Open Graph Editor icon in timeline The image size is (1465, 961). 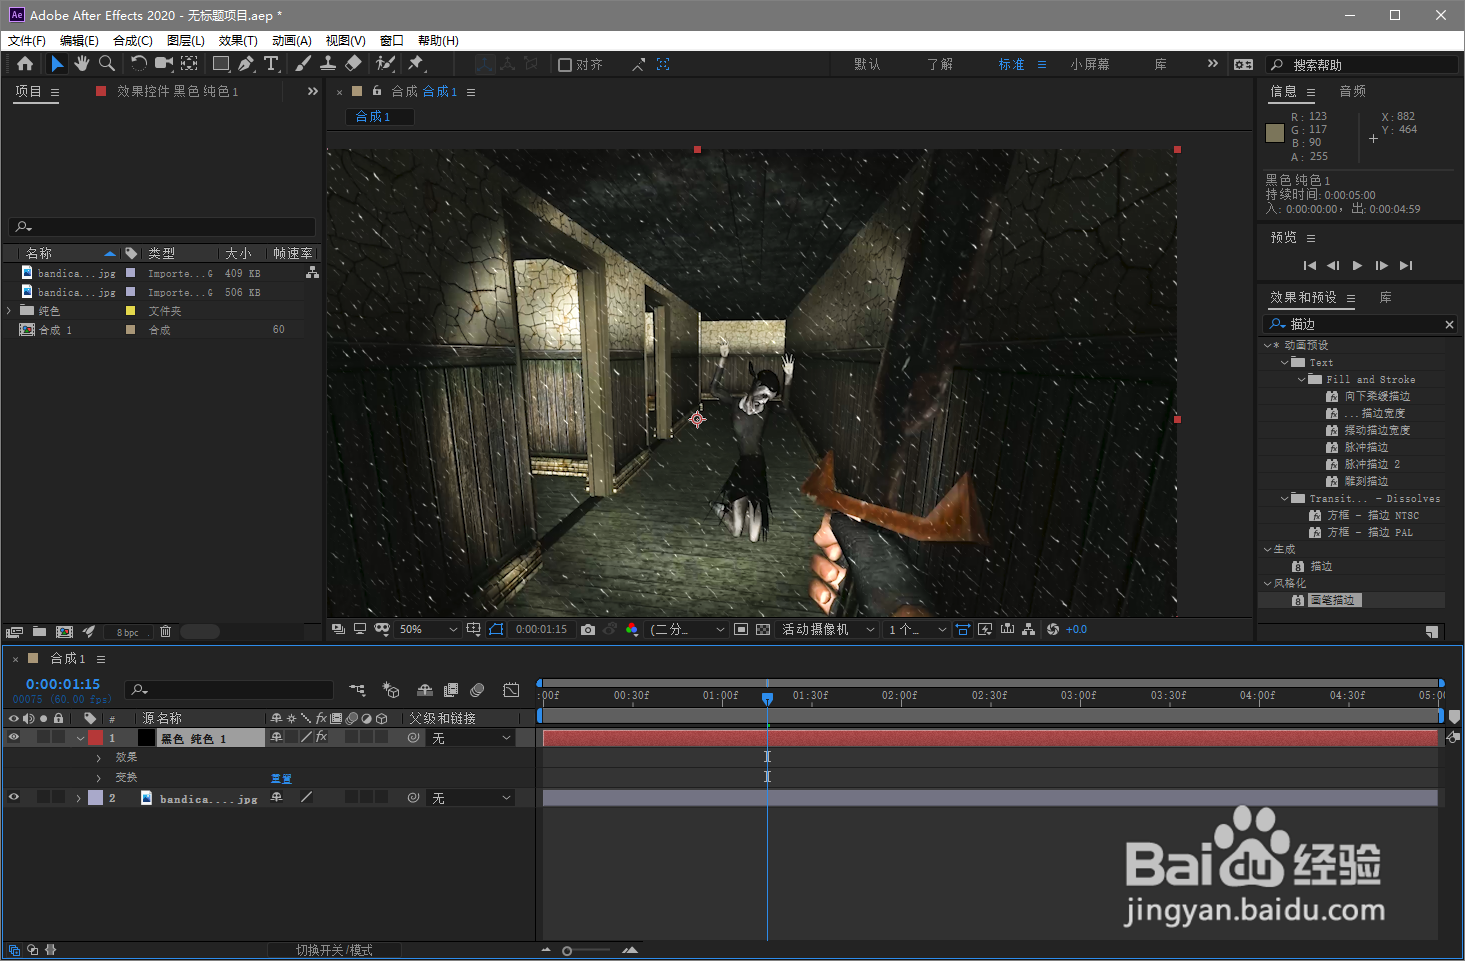click(x=511, y=690)
